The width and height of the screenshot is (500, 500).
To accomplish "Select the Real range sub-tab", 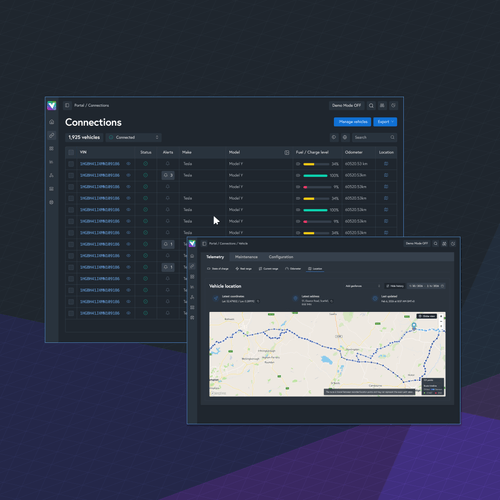I will coord(244,269).
